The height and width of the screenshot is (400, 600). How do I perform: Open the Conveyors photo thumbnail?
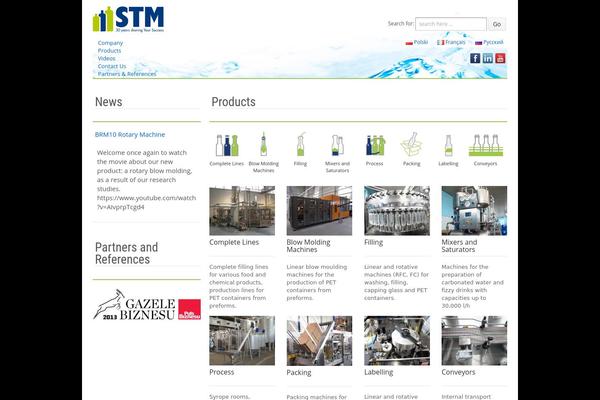click(x=474, y=340)
